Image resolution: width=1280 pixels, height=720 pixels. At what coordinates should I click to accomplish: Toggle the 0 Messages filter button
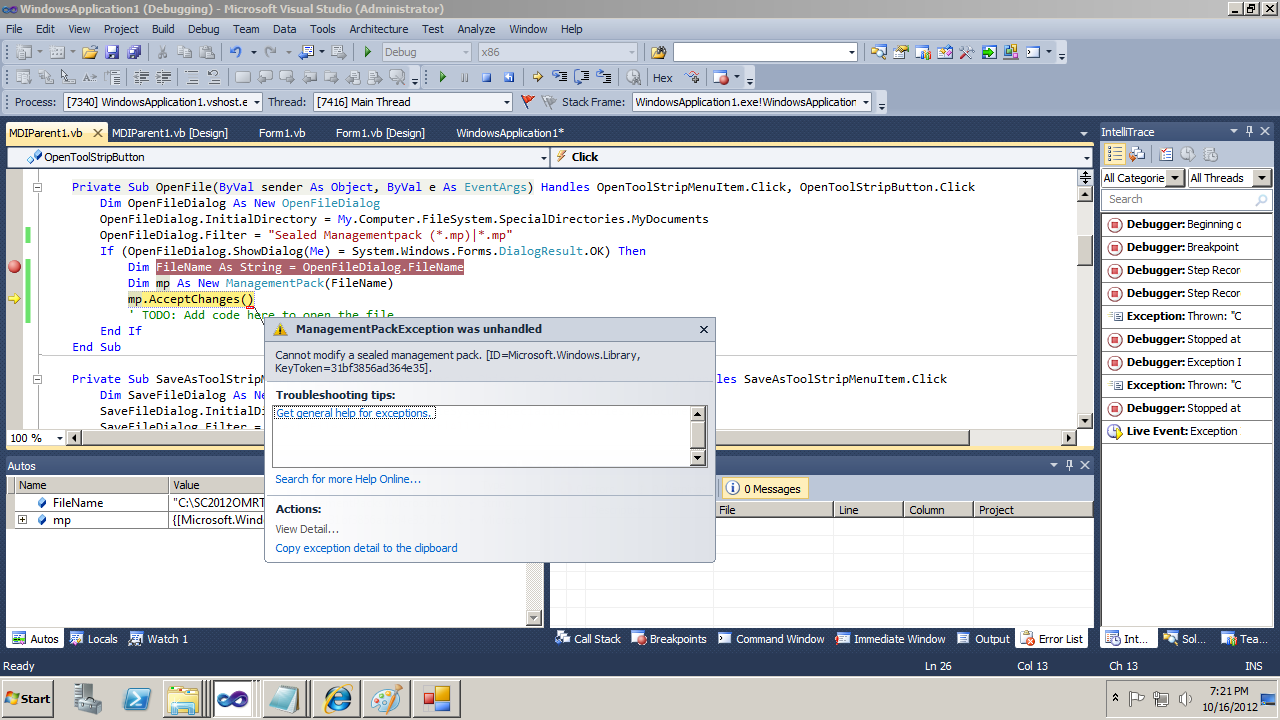765,488
